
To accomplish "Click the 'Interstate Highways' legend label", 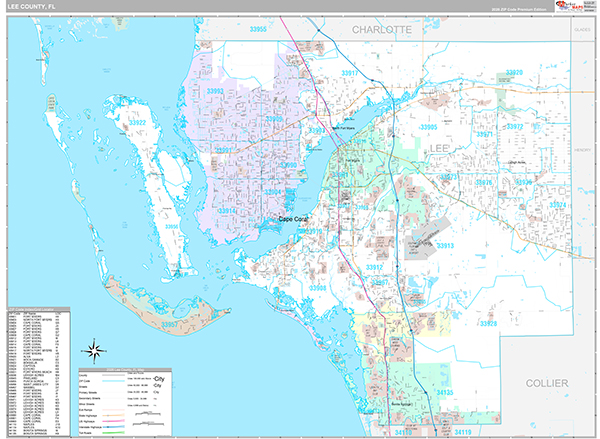I will tap(90, 427).
